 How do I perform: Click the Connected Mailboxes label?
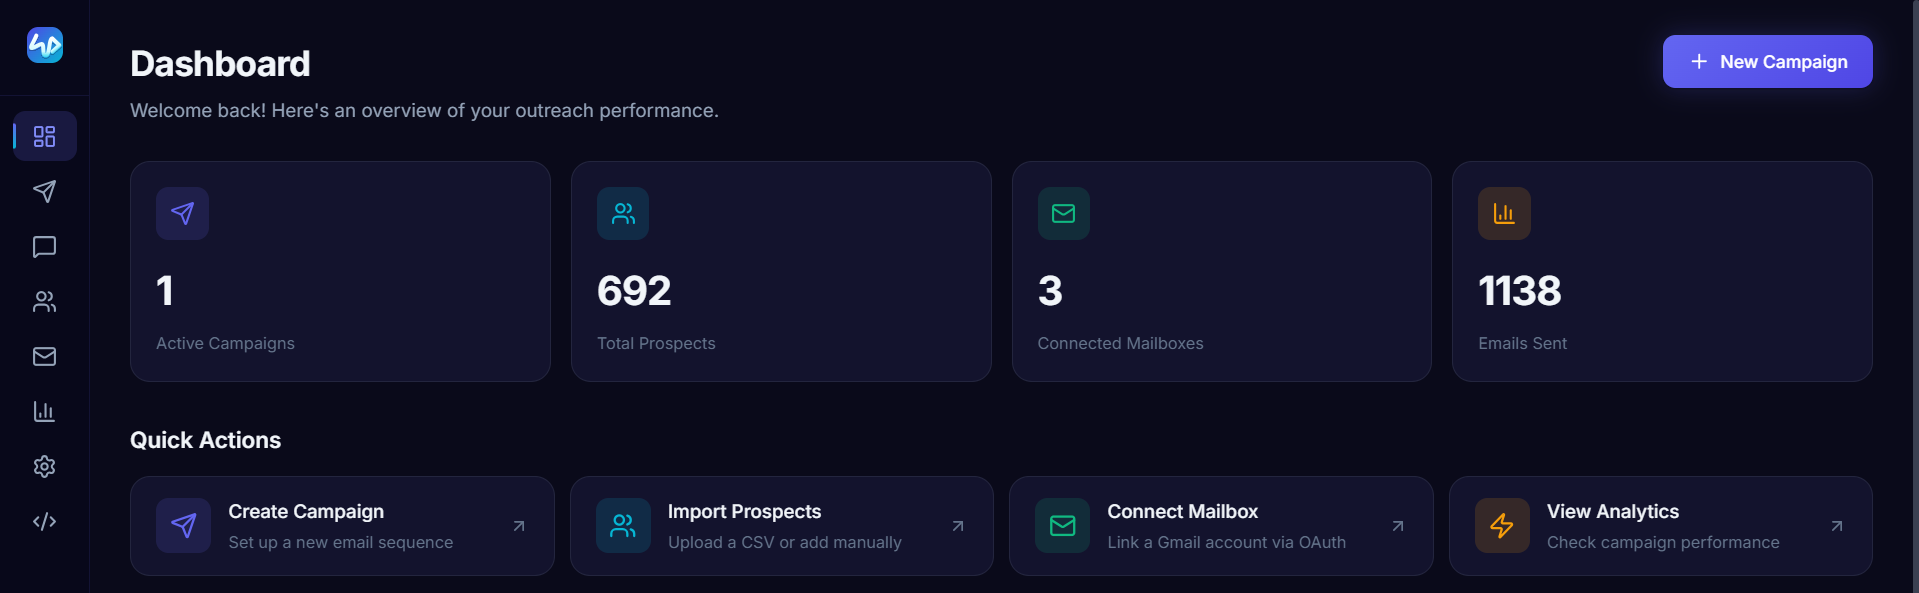click(x=1120, y=343)
